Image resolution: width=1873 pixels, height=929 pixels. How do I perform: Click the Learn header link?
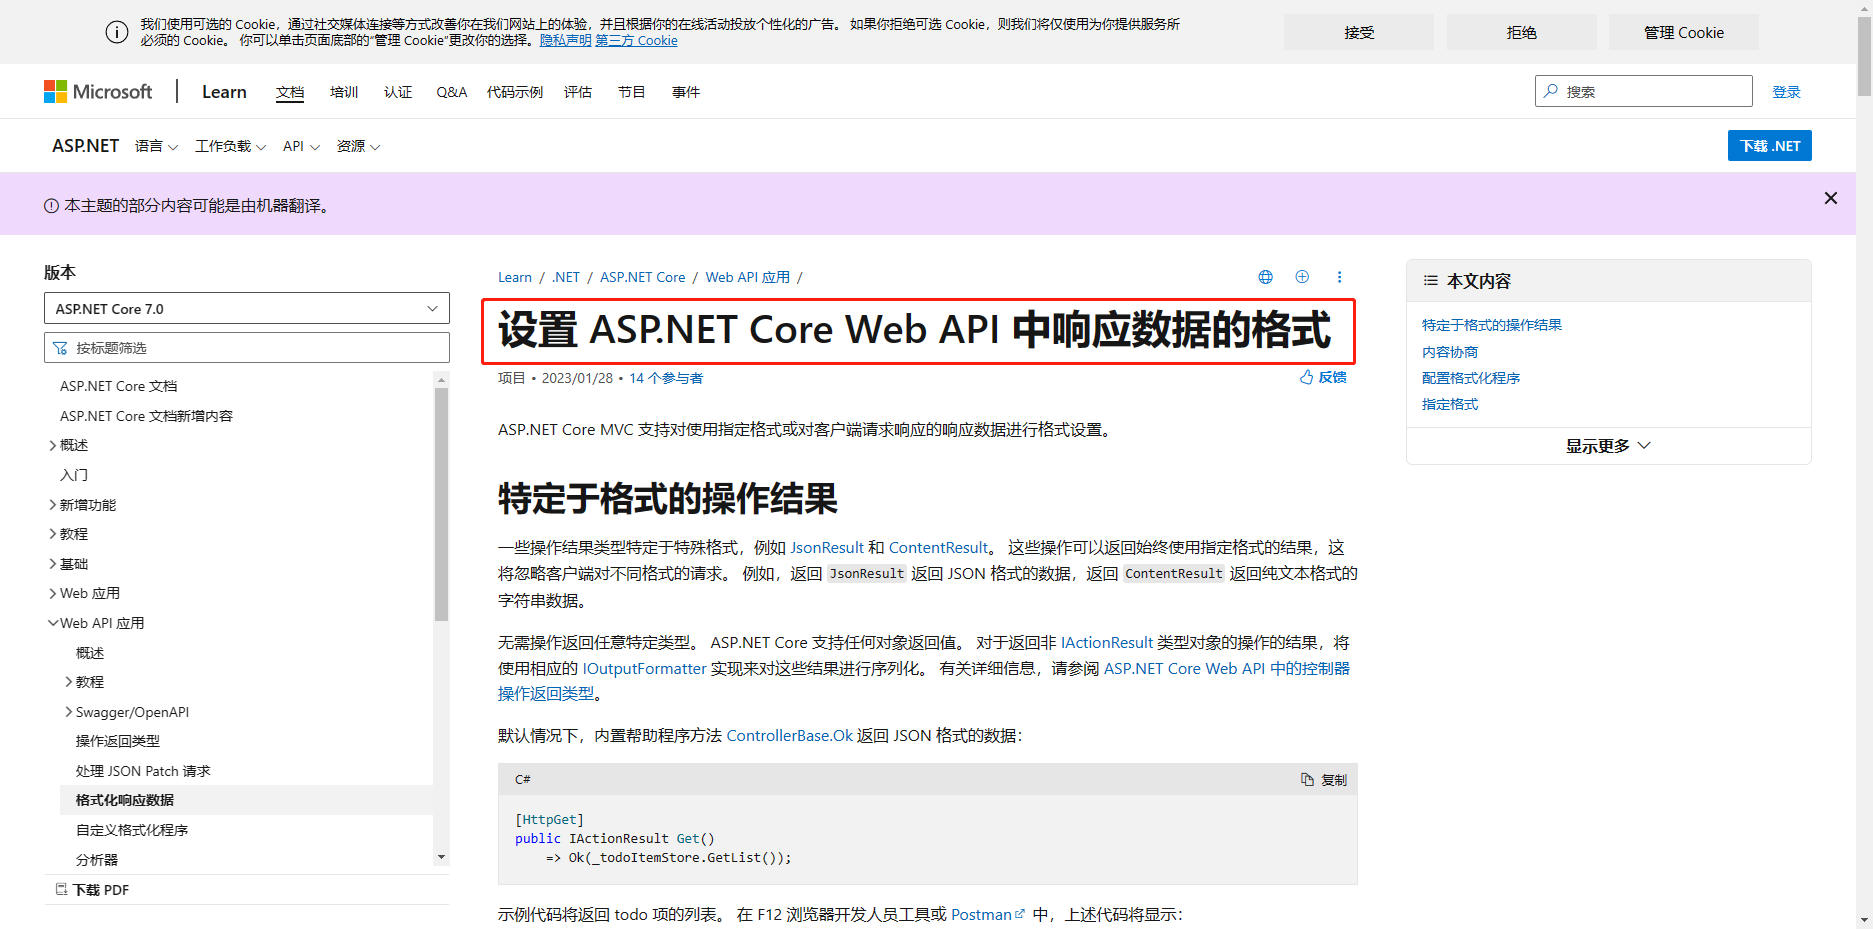pos(224,92)
